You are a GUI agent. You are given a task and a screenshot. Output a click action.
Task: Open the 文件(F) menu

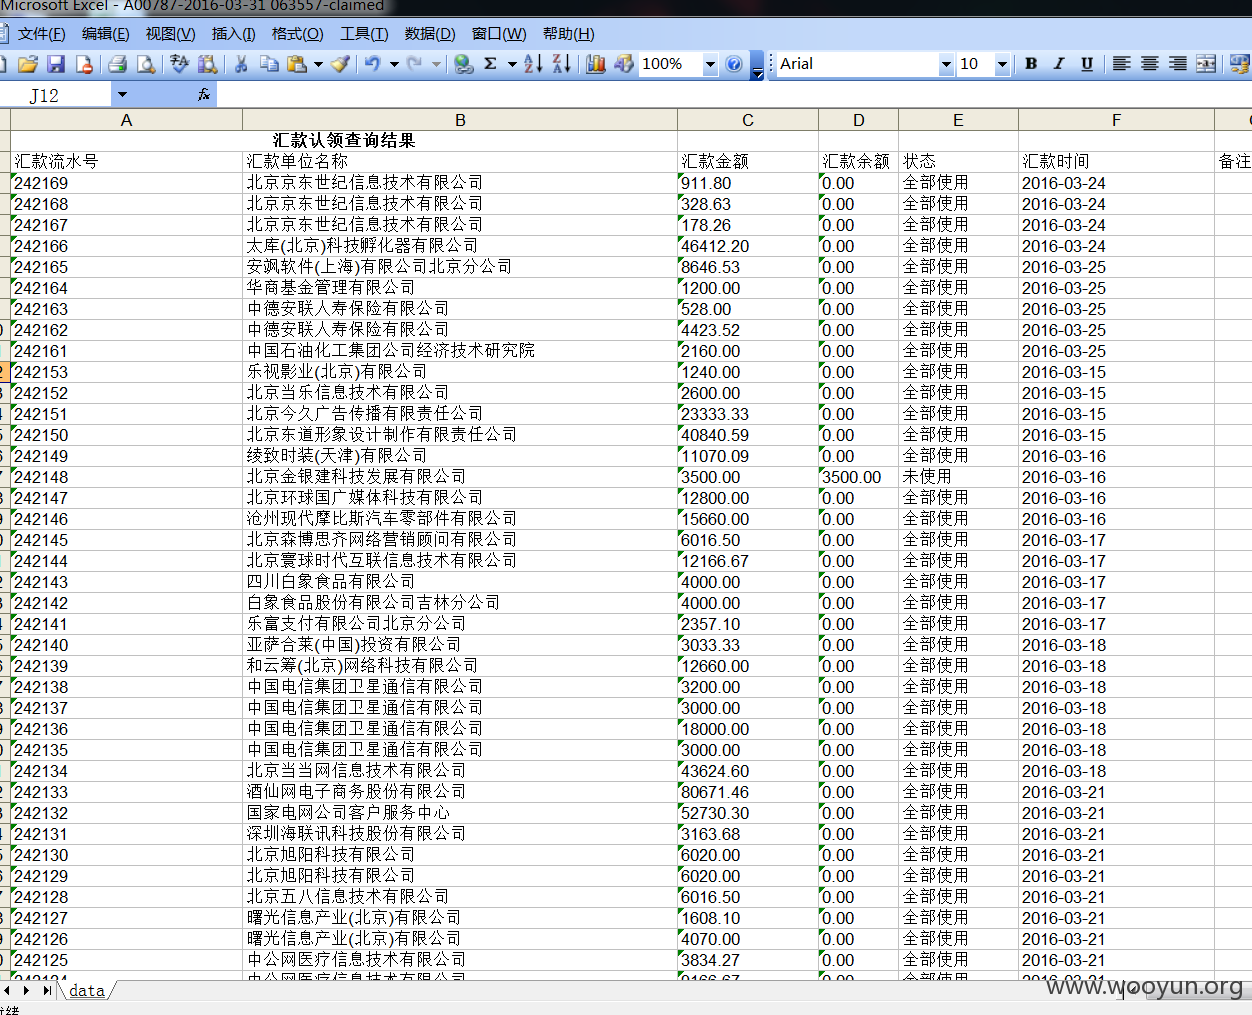pos(41,34)
